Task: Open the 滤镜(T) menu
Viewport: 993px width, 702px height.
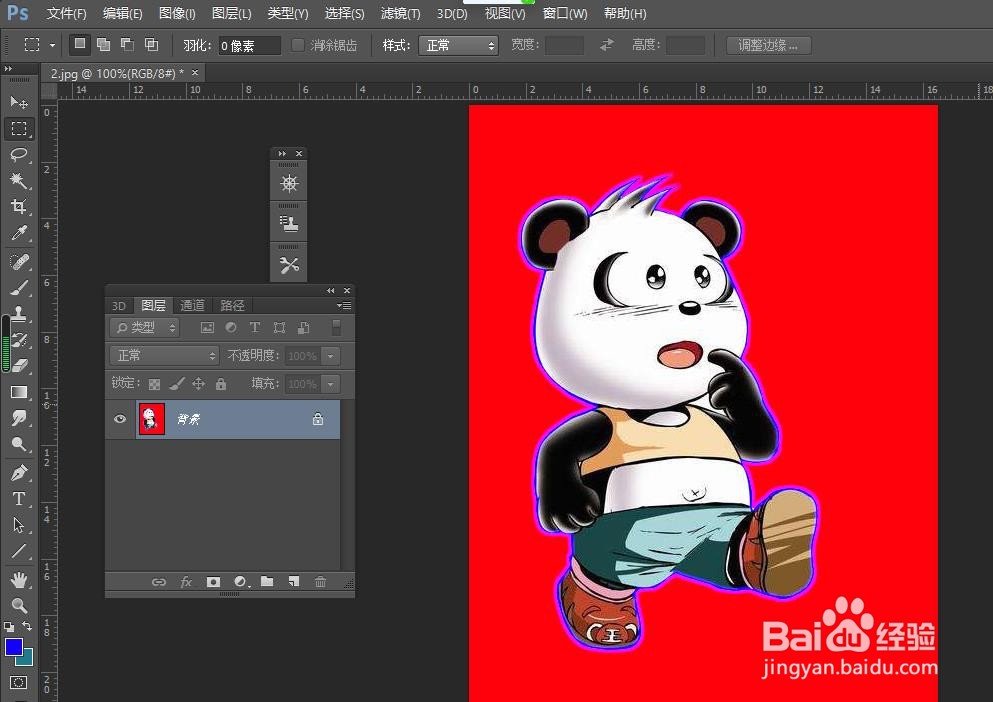Action: [400, 13]
